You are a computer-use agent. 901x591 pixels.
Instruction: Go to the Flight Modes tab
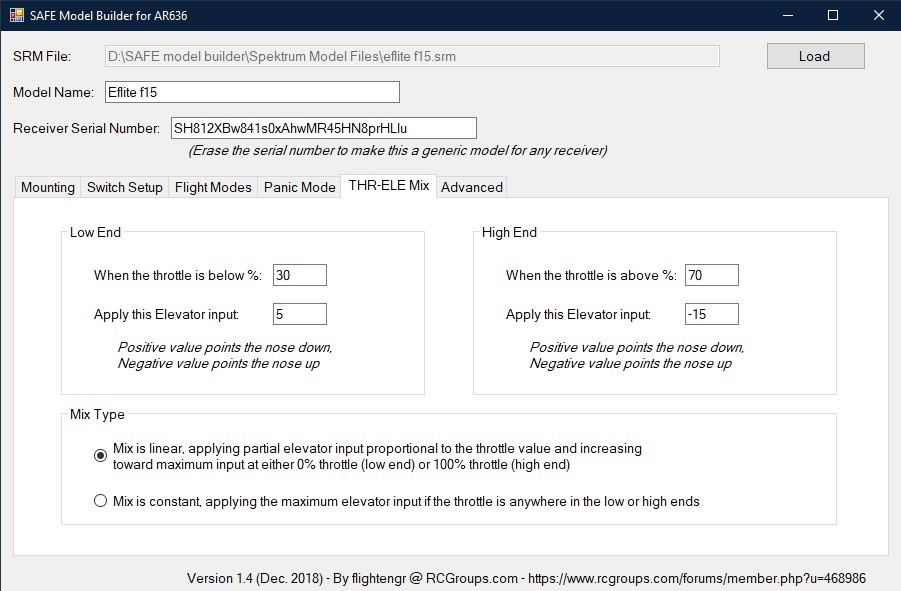pyautogui.click(x=213, y=187)
